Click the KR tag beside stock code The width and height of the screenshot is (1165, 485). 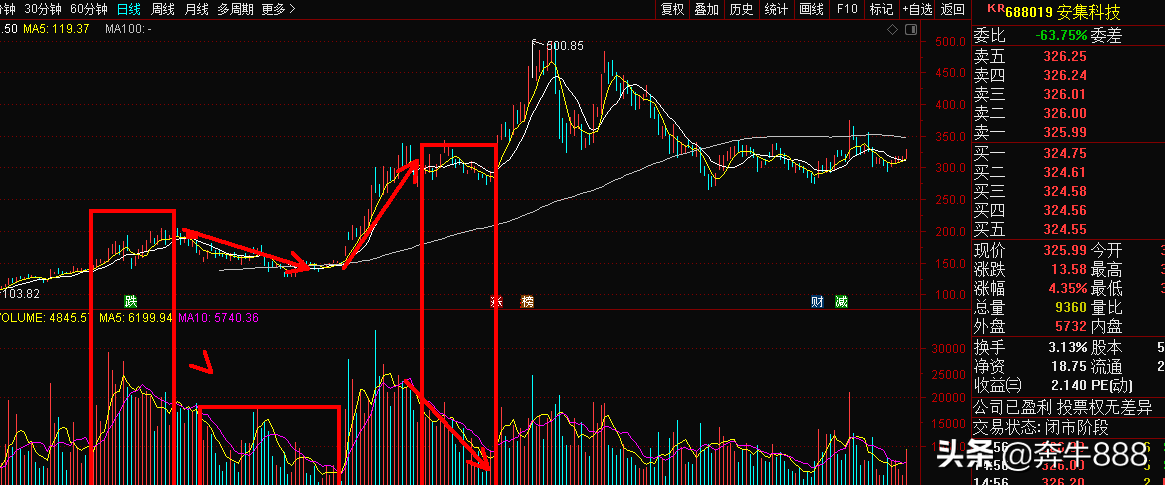(995, 9)
